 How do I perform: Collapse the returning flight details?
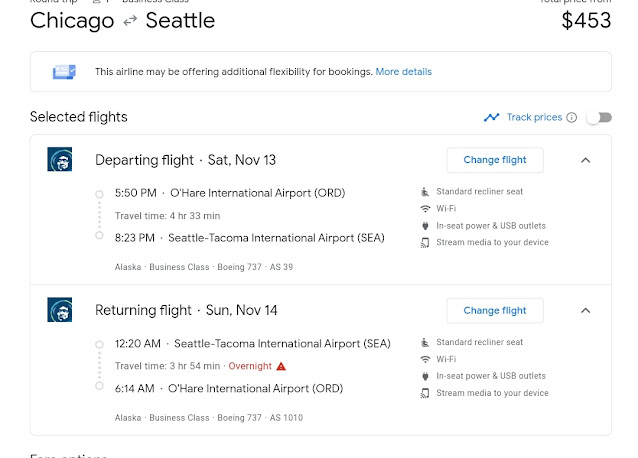click(x=586, y=310)
